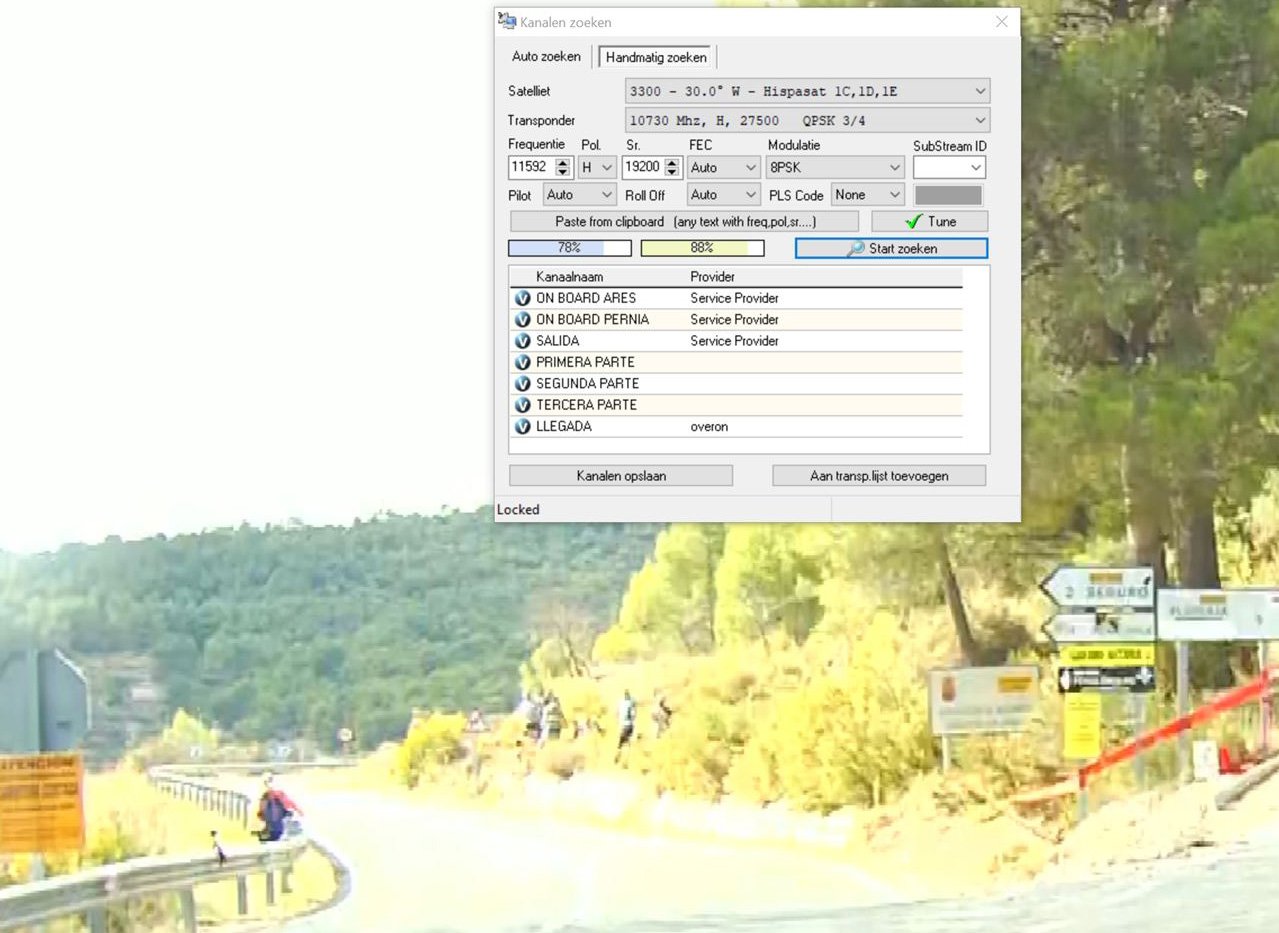Screen dimensions: 1279x933
Task: Open the Modulatie dropdown showing 8PSK
Action: (835, 168)
